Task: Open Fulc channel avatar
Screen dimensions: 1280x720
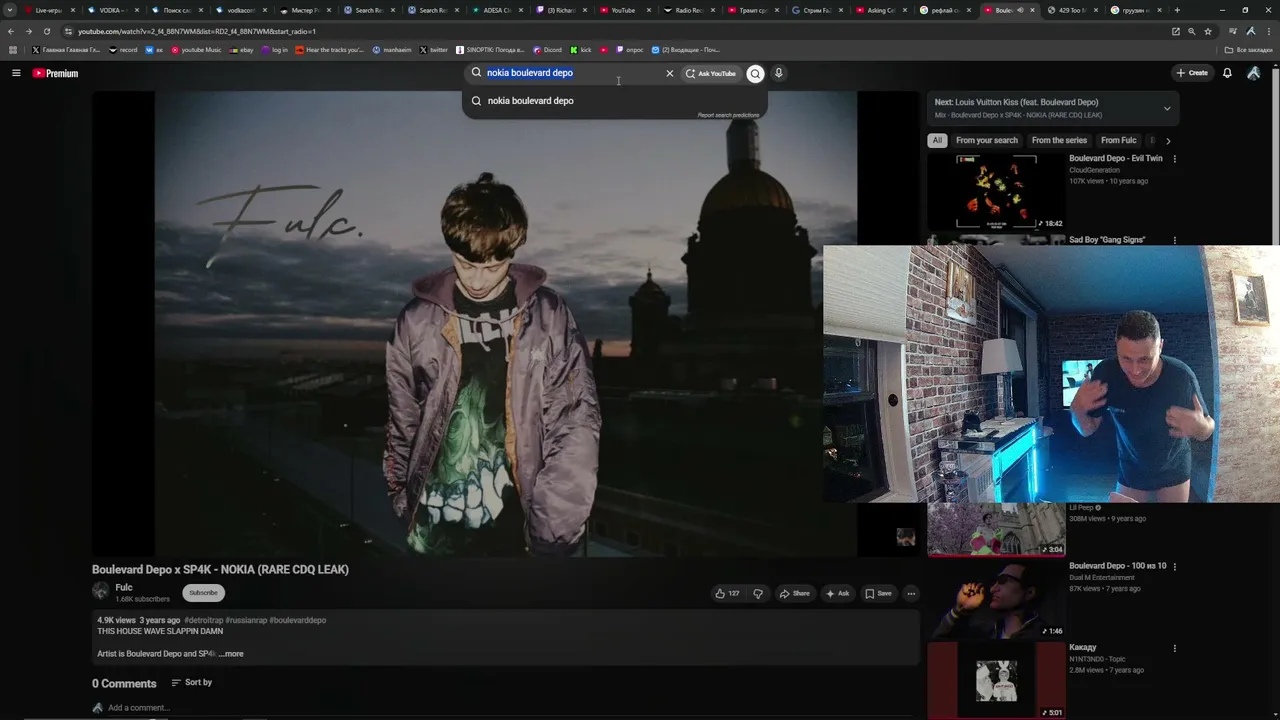Action: click(101, 592)
